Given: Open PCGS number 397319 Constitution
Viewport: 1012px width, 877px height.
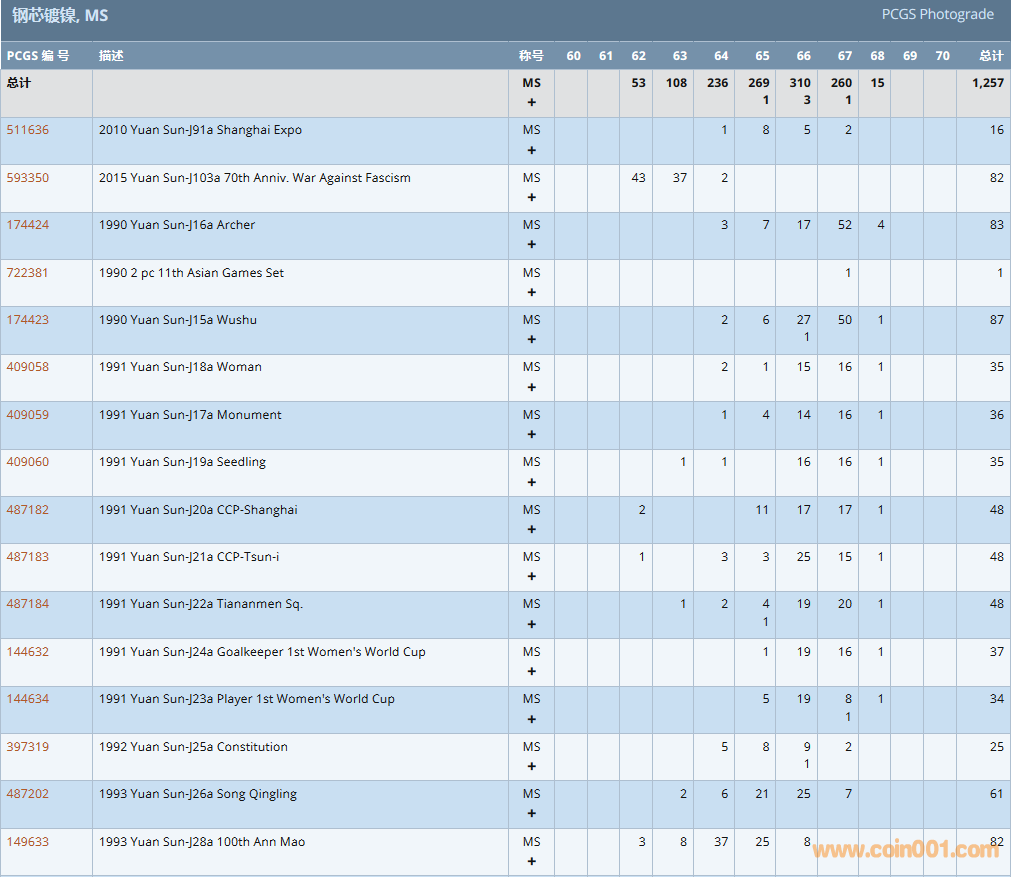Looking at the screenshot, I should click(28, 747).
